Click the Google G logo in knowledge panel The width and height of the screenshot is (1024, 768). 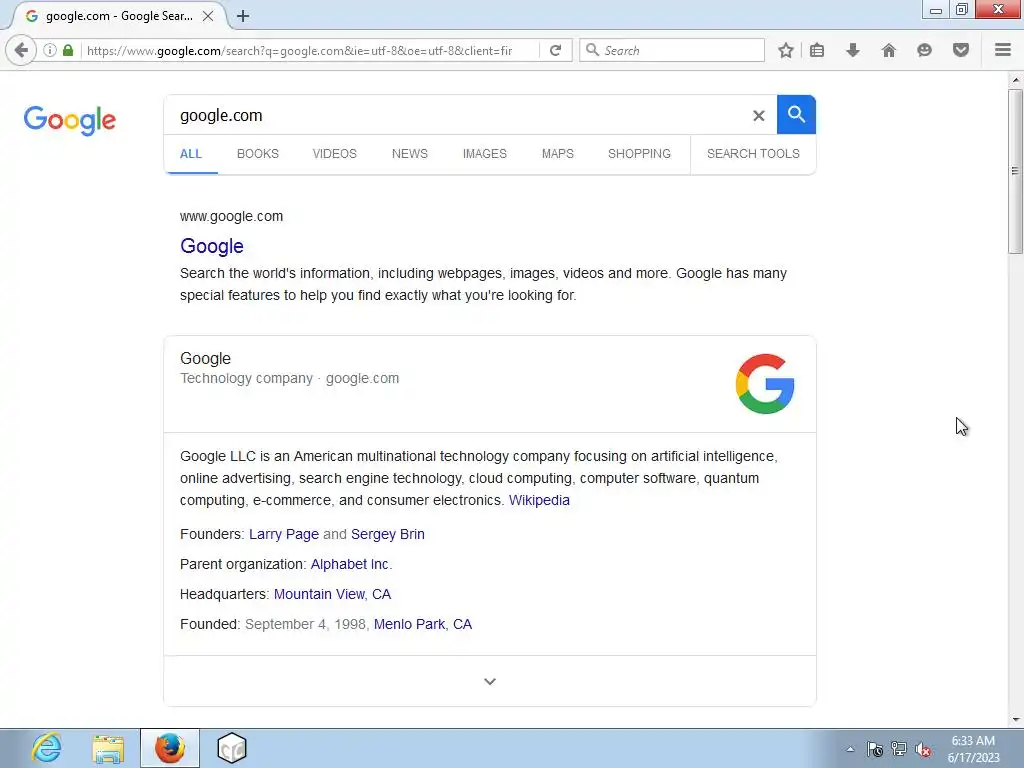(x=765, y=384)
